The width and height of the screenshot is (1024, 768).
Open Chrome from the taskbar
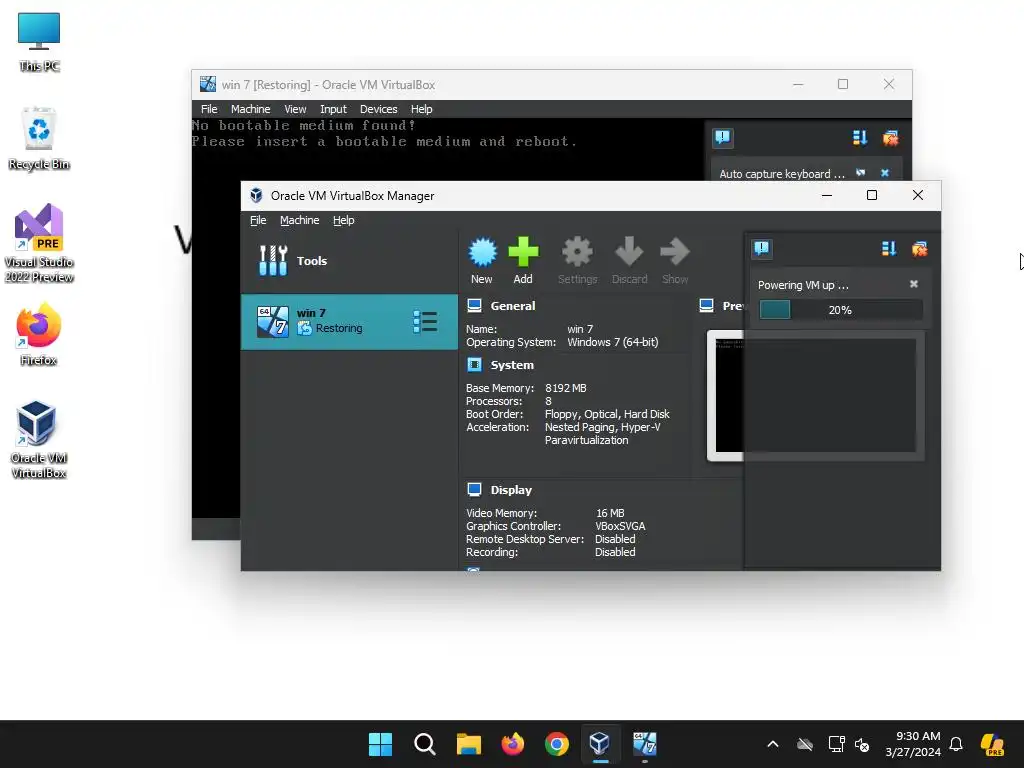(556, 744)
